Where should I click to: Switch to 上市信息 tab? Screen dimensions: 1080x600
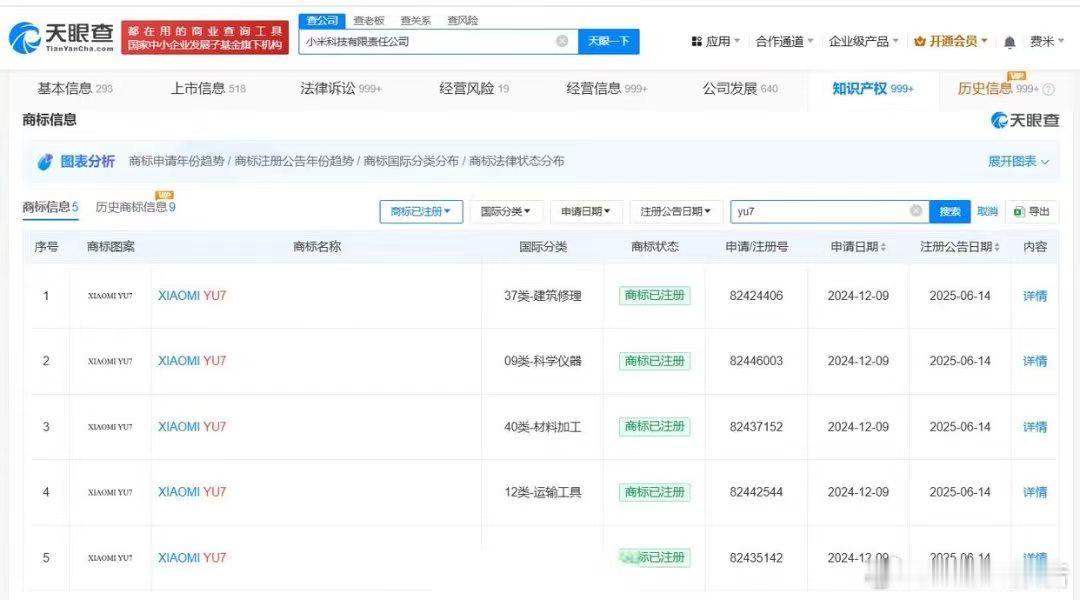208,88
